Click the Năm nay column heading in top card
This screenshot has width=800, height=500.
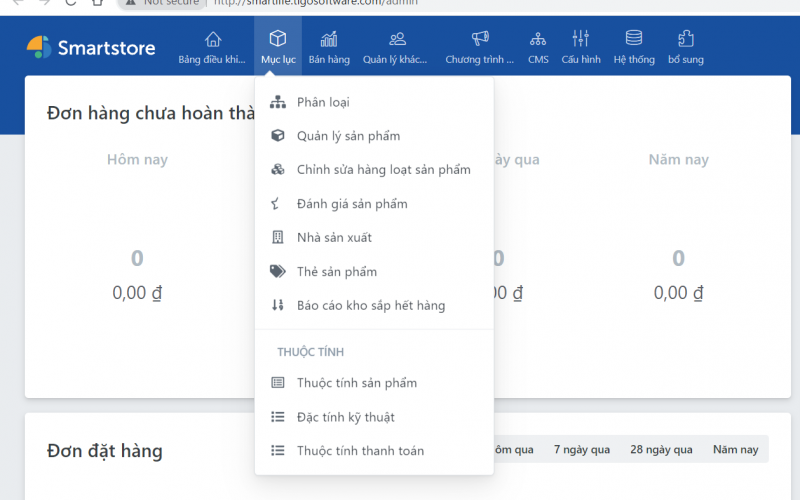click(x=678, y=160)
